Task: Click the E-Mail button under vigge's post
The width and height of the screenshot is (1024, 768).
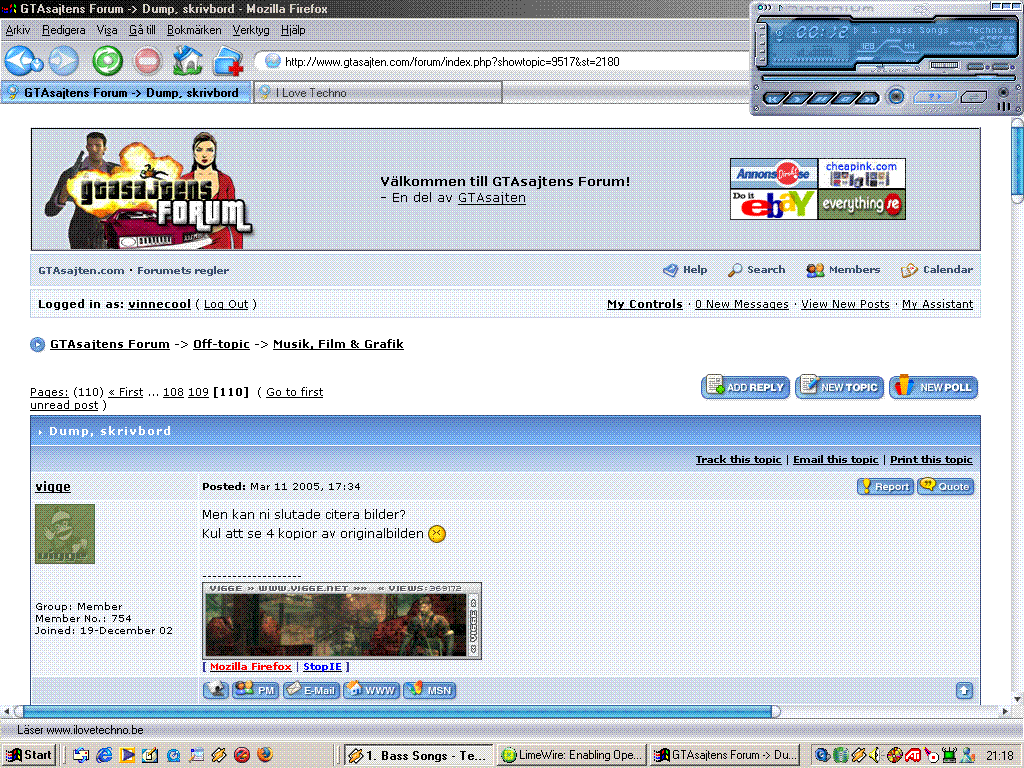Action: tap(311, 690)
